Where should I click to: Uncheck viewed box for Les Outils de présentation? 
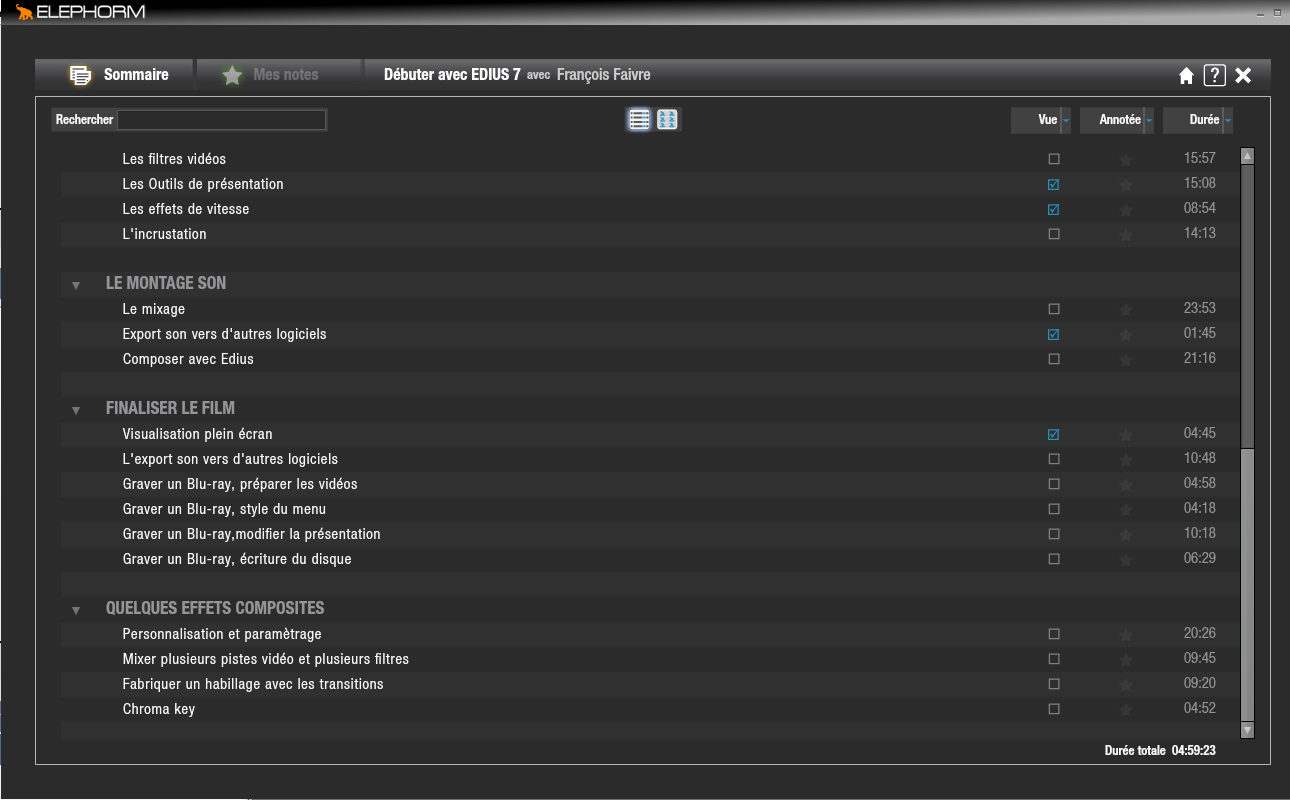pos(1053,184)
